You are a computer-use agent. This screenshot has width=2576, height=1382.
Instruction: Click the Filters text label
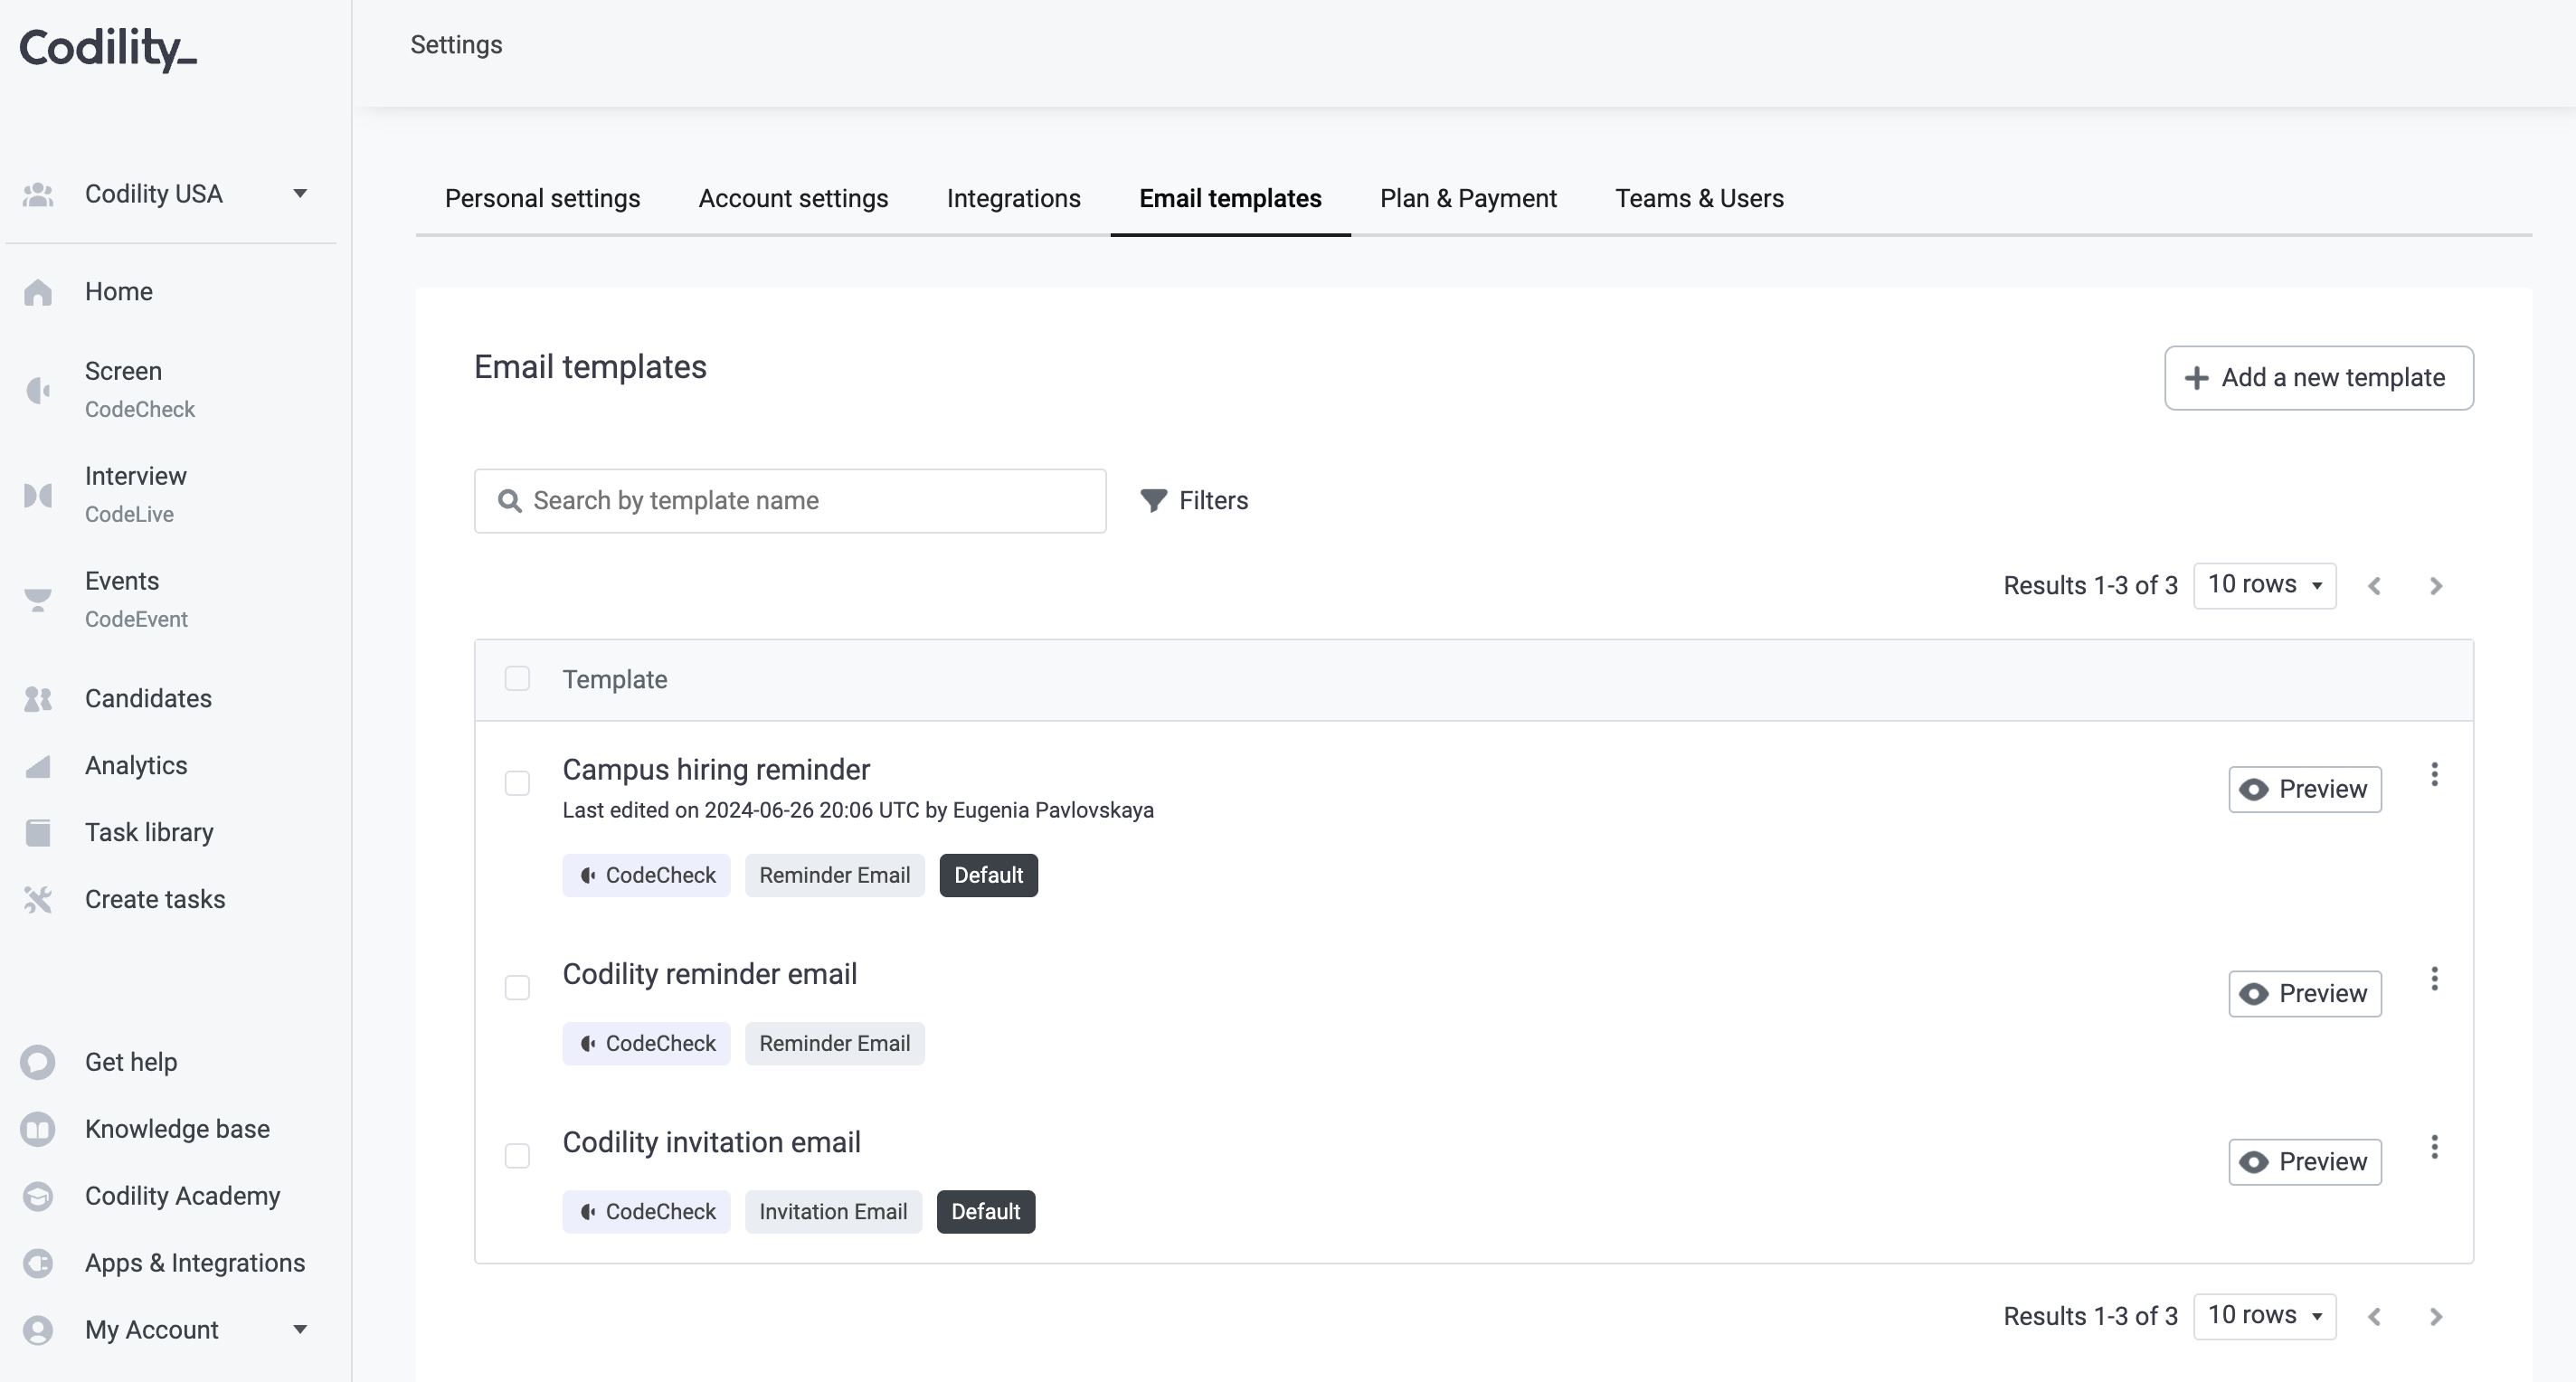pyautogui.click(x=1213, y=501)
